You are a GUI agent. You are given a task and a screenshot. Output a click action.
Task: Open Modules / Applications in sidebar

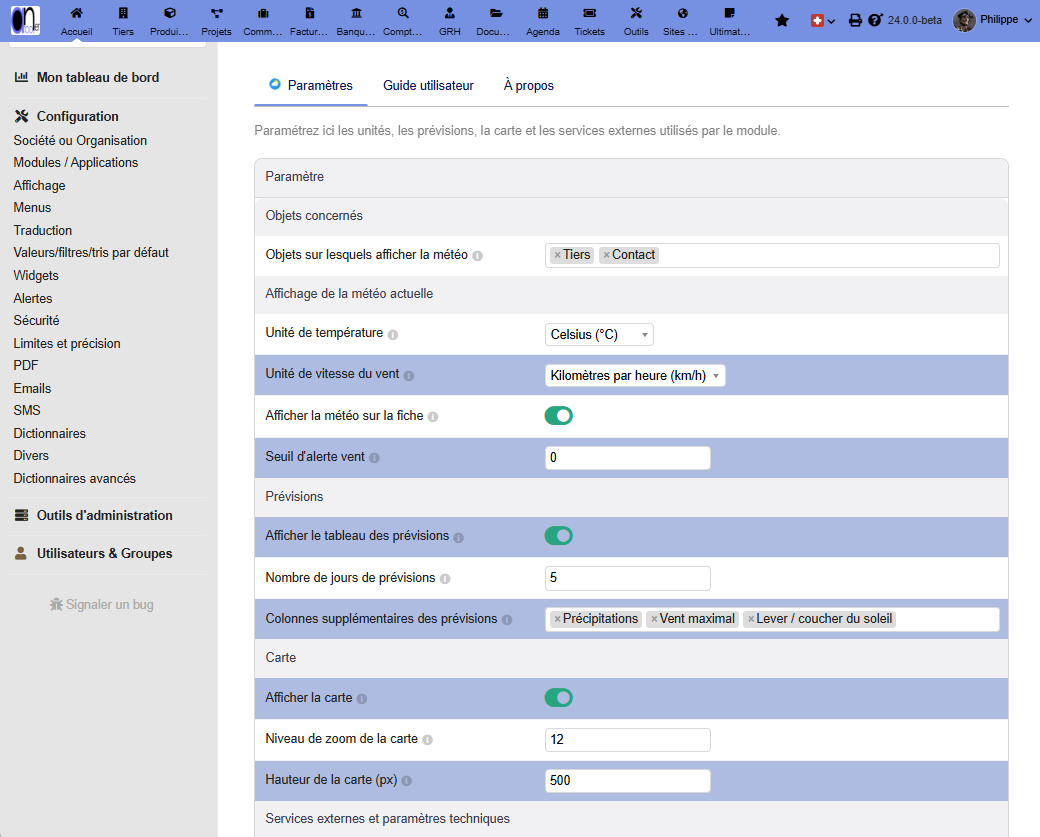pos(76,162)
